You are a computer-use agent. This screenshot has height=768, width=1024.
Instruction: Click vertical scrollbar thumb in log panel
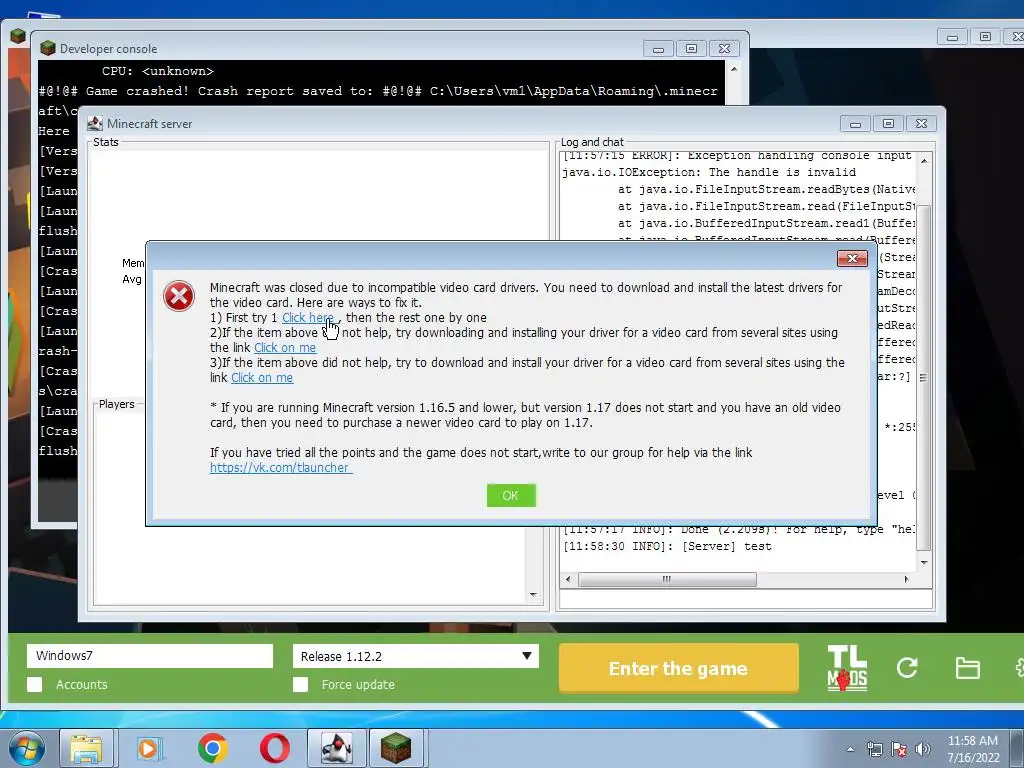pyautogui.click(x=924, y=377)
